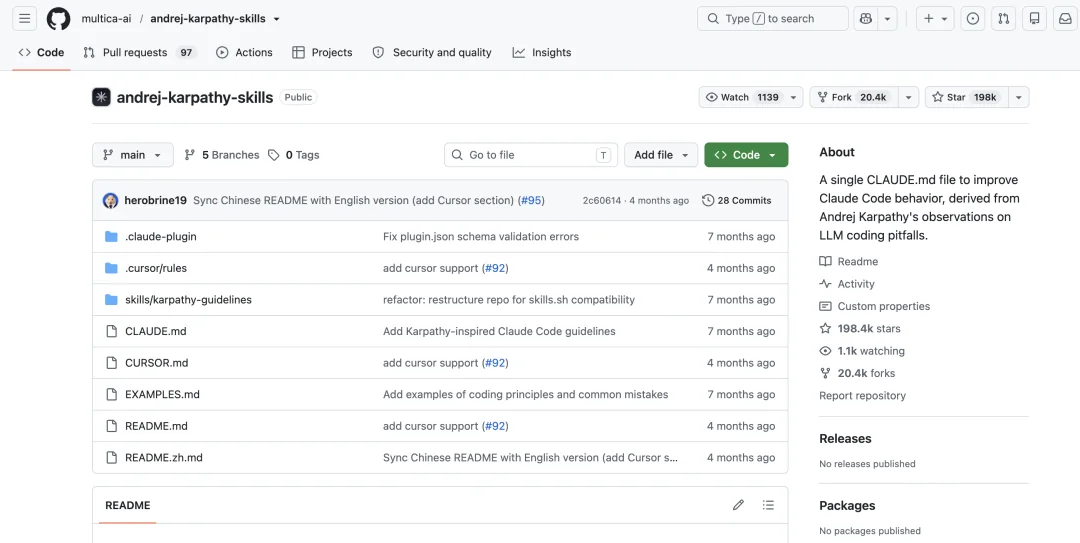Click the skills/karpathy-guidelines folder icon
1080x543 pixels.
111,300
